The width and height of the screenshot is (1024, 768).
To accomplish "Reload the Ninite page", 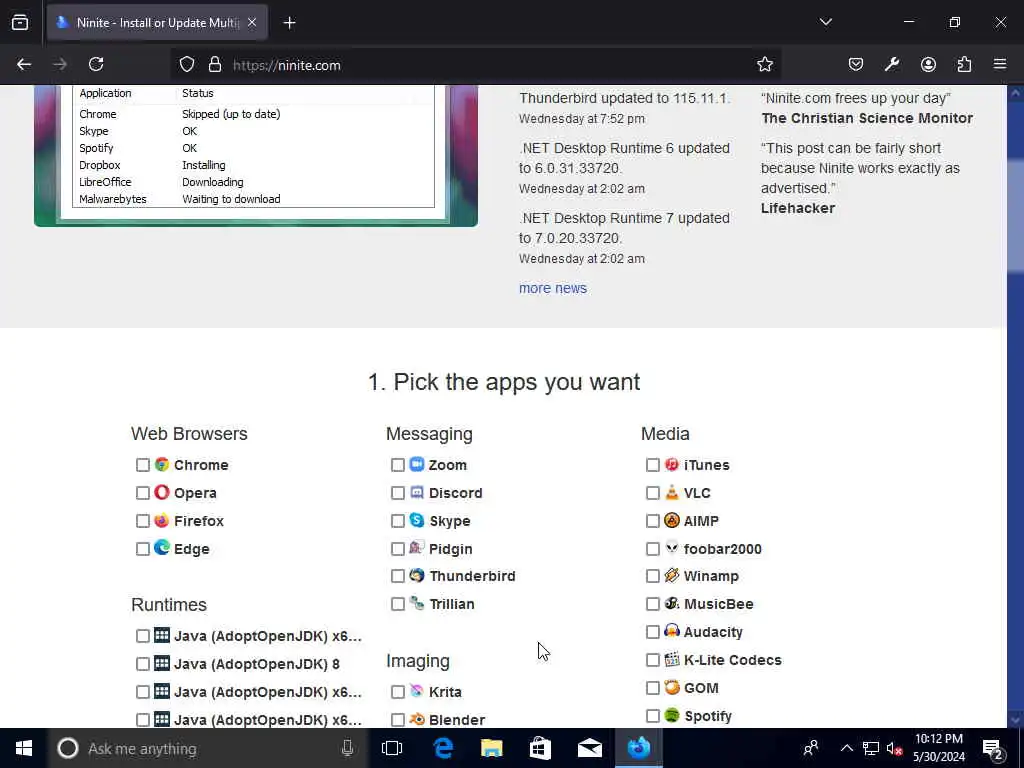I will pyautogui.click(x=96, y=65).
